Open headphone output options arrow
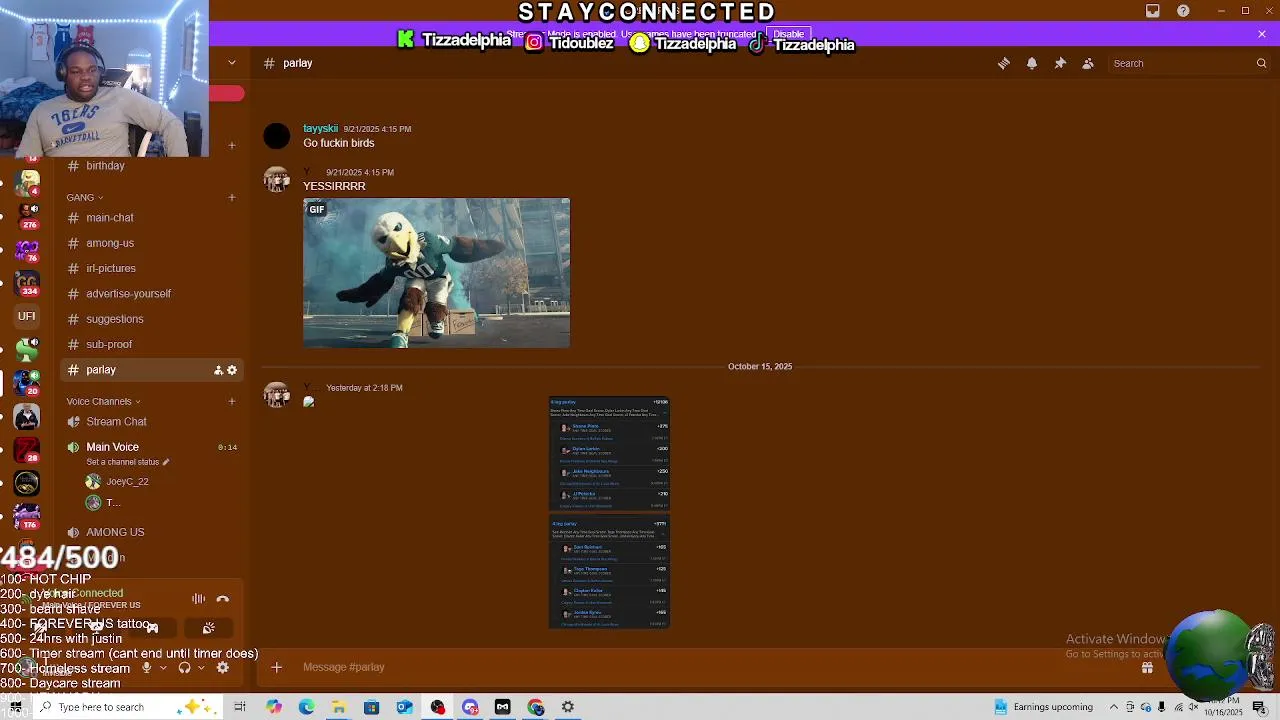 tap(201, 668)
